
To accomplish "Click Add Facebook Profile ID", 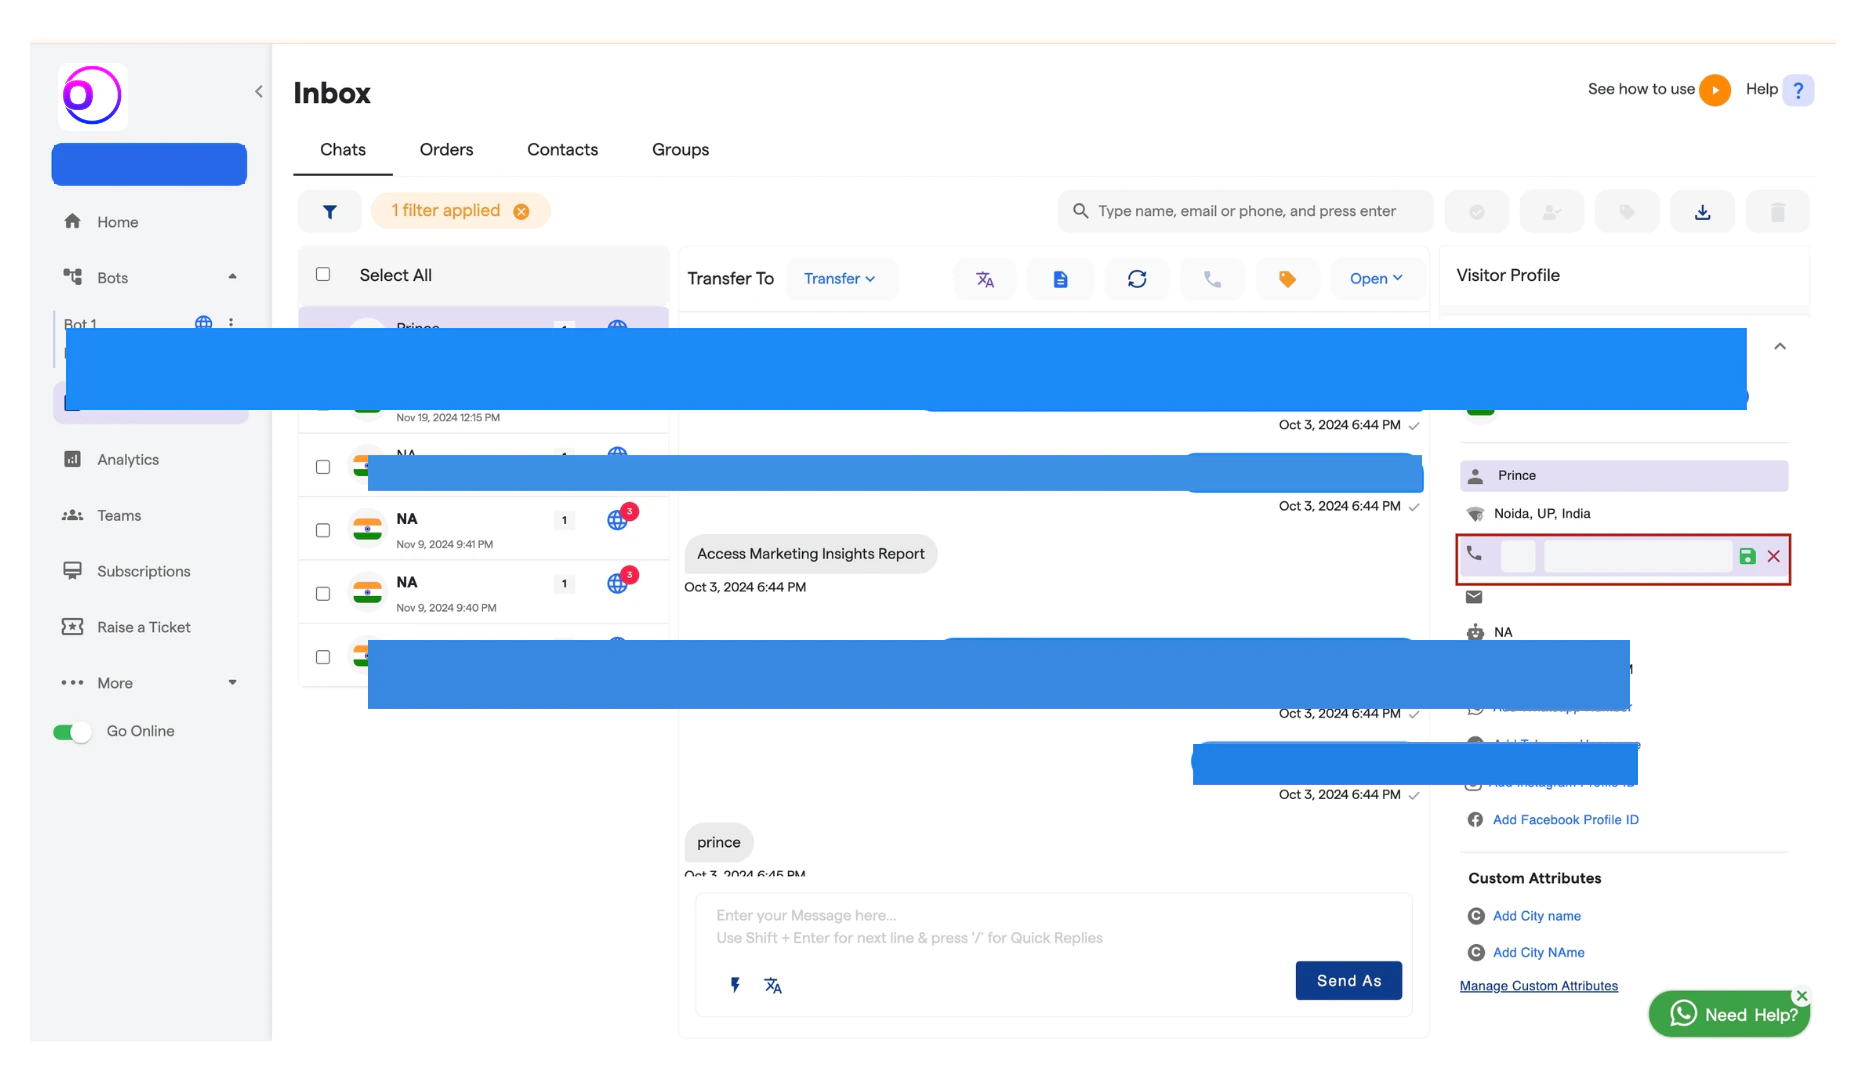I will click(1566, 820).
